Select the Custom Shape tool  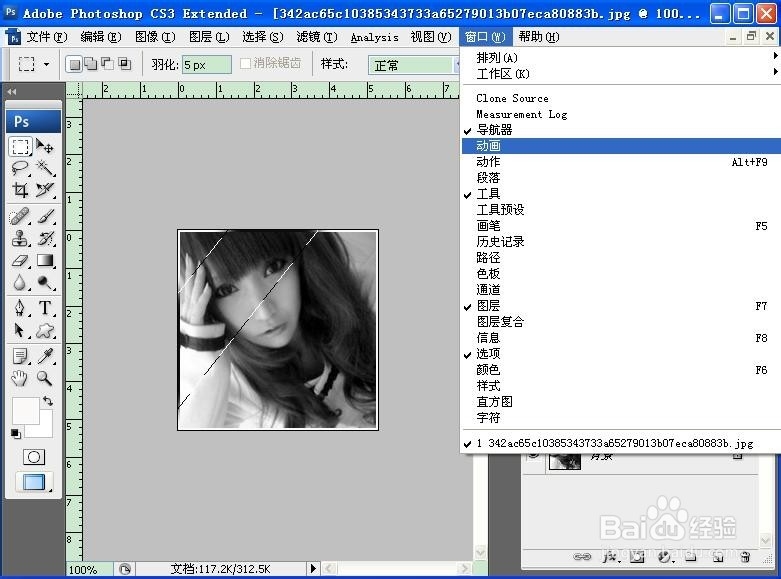tap(45, 330)
